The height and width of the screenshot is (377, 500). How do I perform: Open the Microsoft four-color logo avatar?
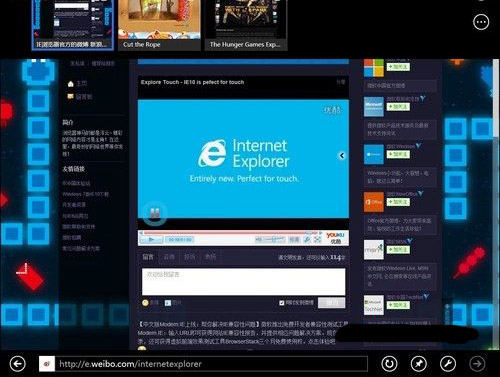coord(374,68)
